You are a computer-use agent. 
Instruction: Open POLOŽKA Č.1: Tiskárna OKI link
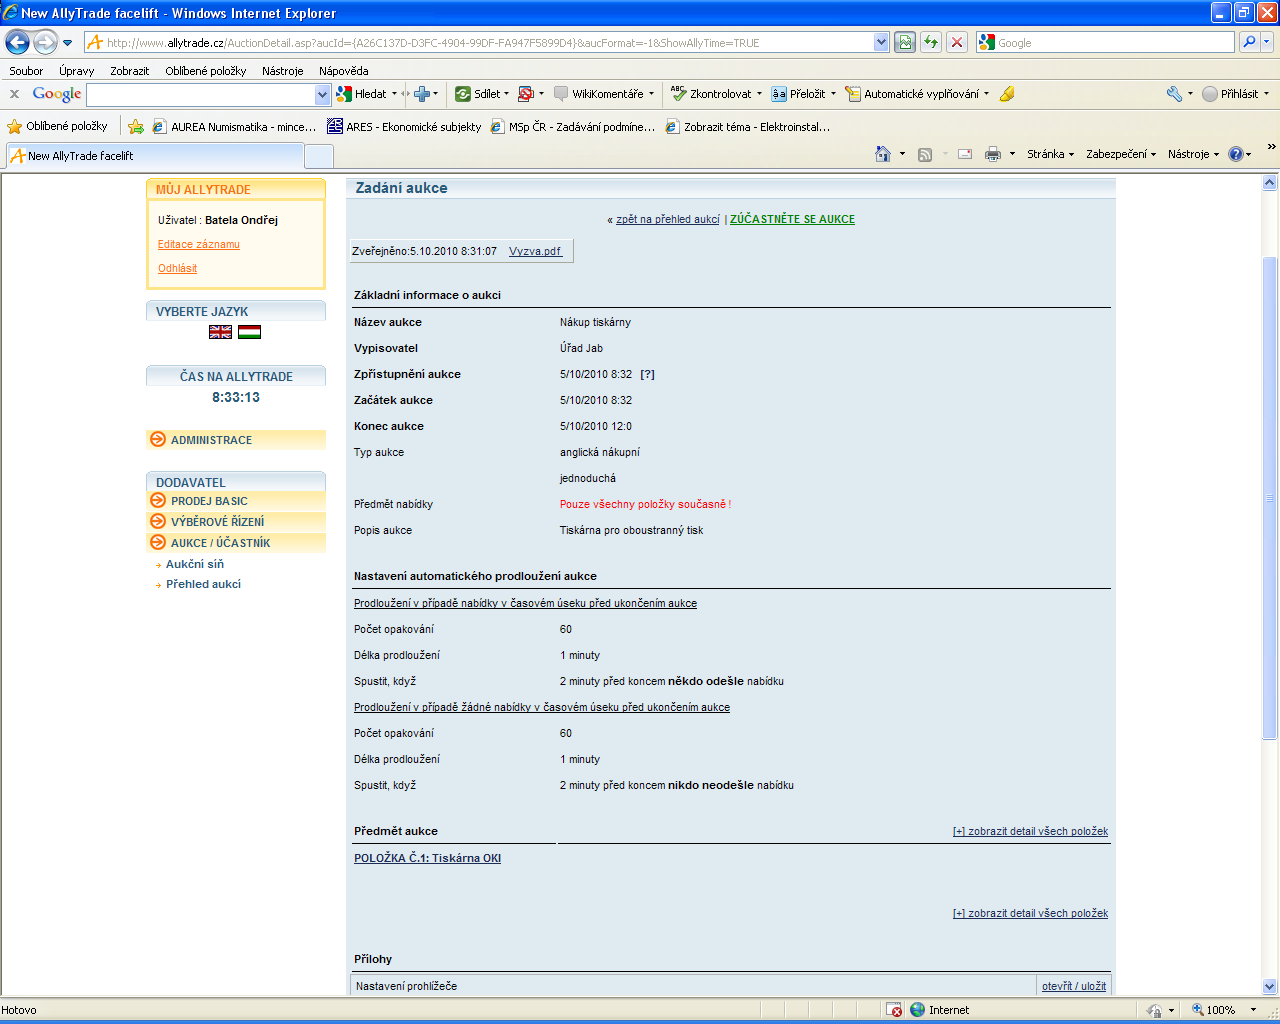(x=427, y=858)
